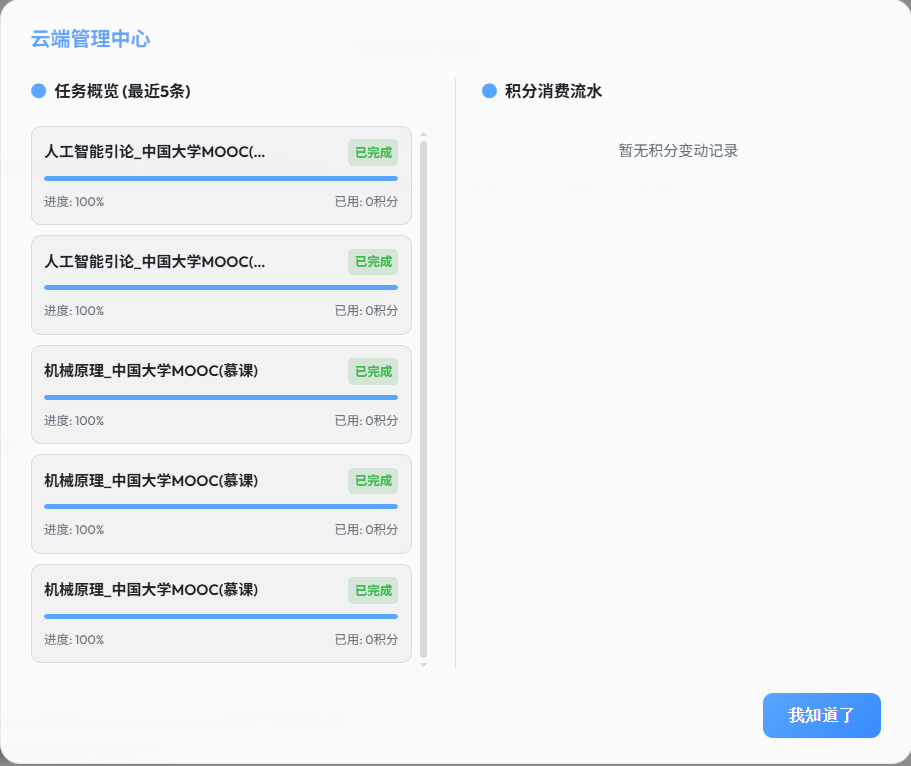Click 已完成 badge on the last task card
Image resolution: width=911 pixels, height=766 pixels.
(373, 590)
